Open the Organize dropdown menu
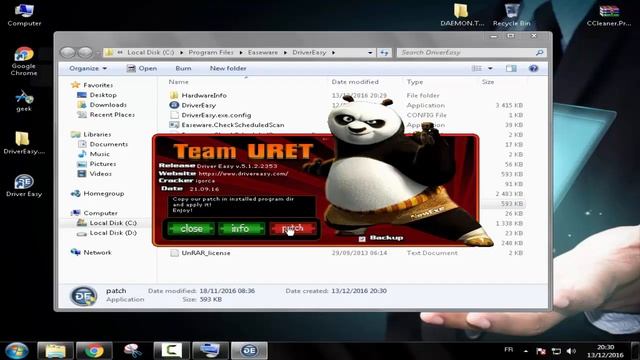Image resolution: width=640 pixels, height=360 pixels. (x=88, y=68)
